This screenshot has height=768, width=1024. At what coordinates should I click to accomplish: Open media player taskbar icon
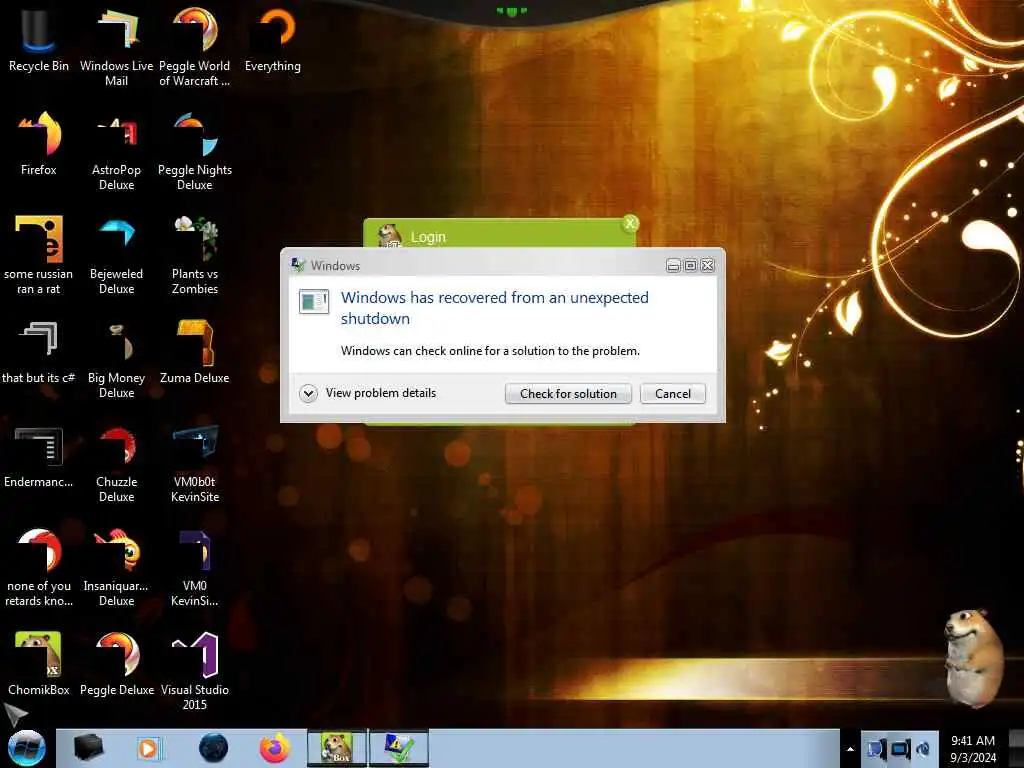pos(148,748)
